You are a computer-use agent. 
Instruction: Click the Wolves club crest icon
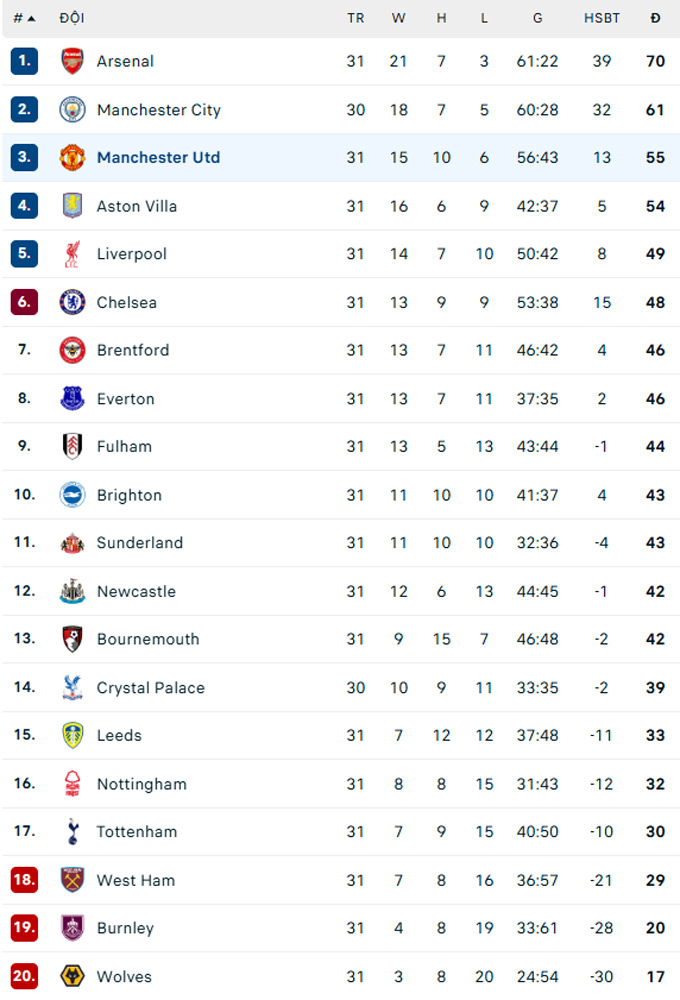click(72, 976)
